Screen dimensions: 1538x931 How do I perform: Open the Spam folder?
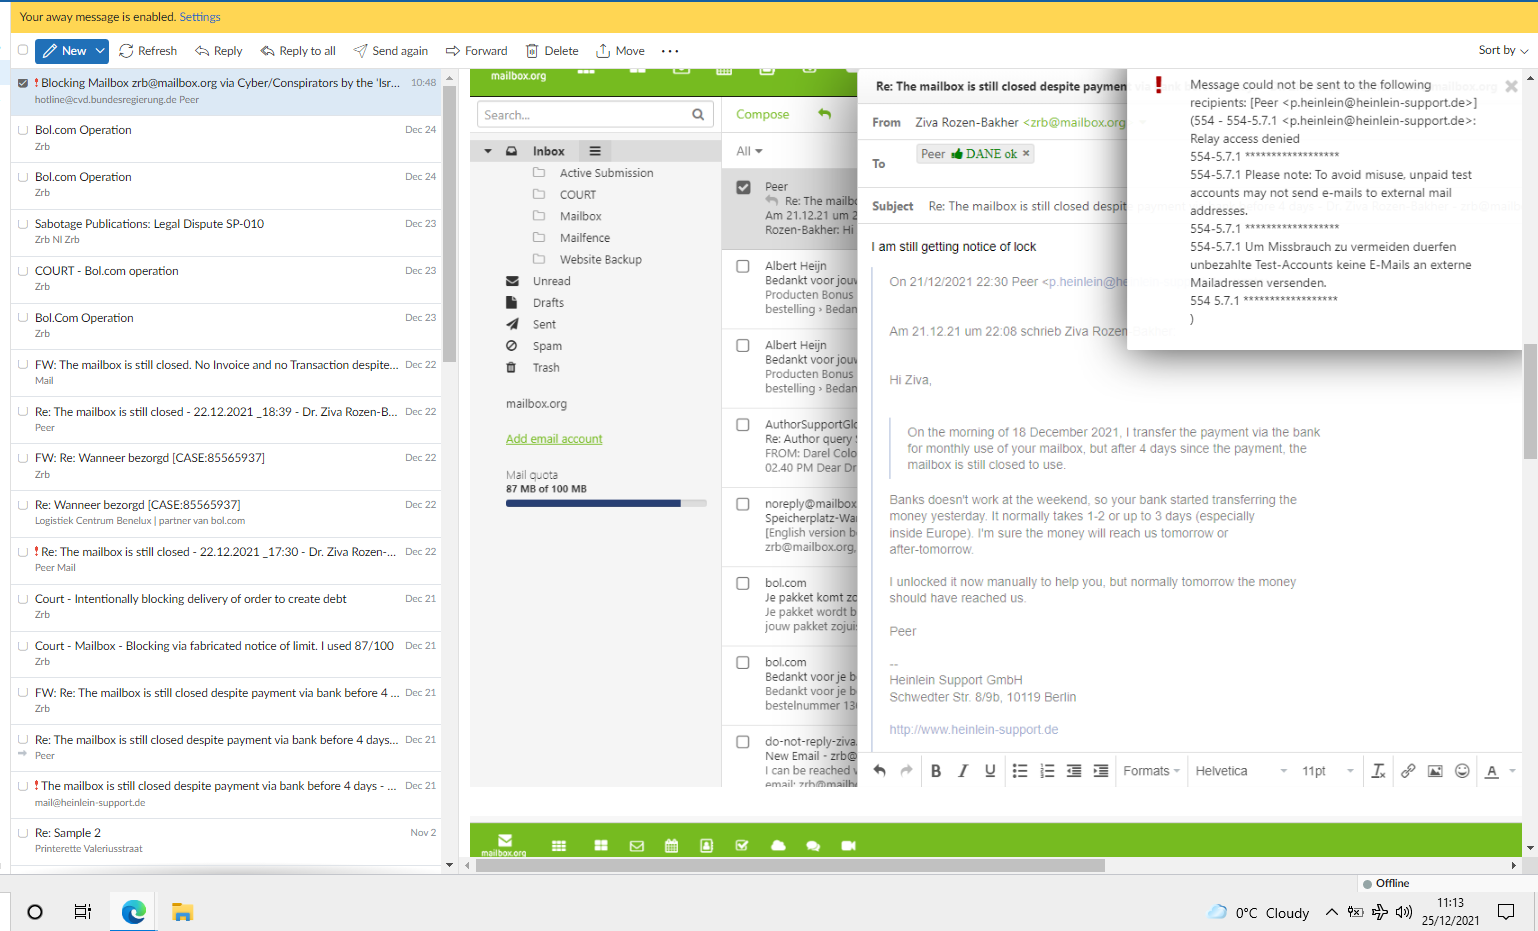[547, 346]
